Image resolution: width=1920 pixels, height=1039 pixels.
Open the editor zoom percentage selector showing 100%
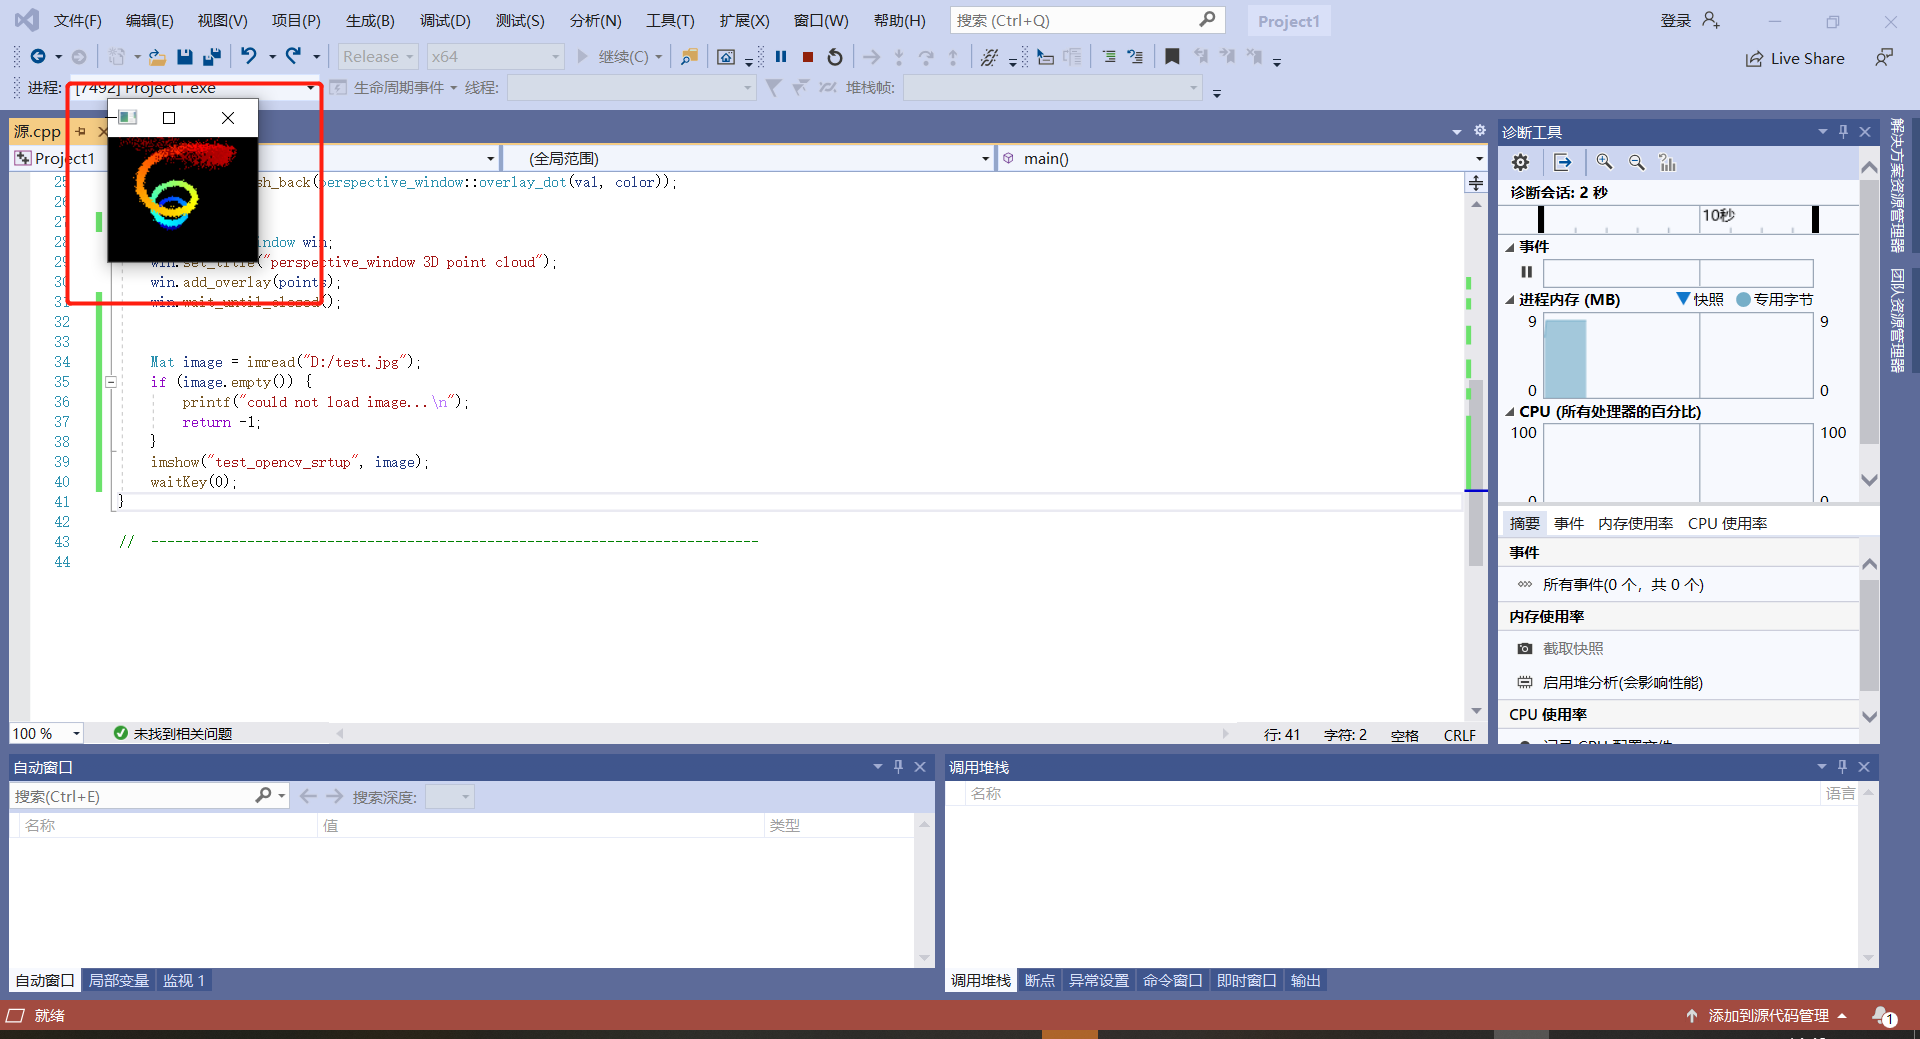pos(46,733)
